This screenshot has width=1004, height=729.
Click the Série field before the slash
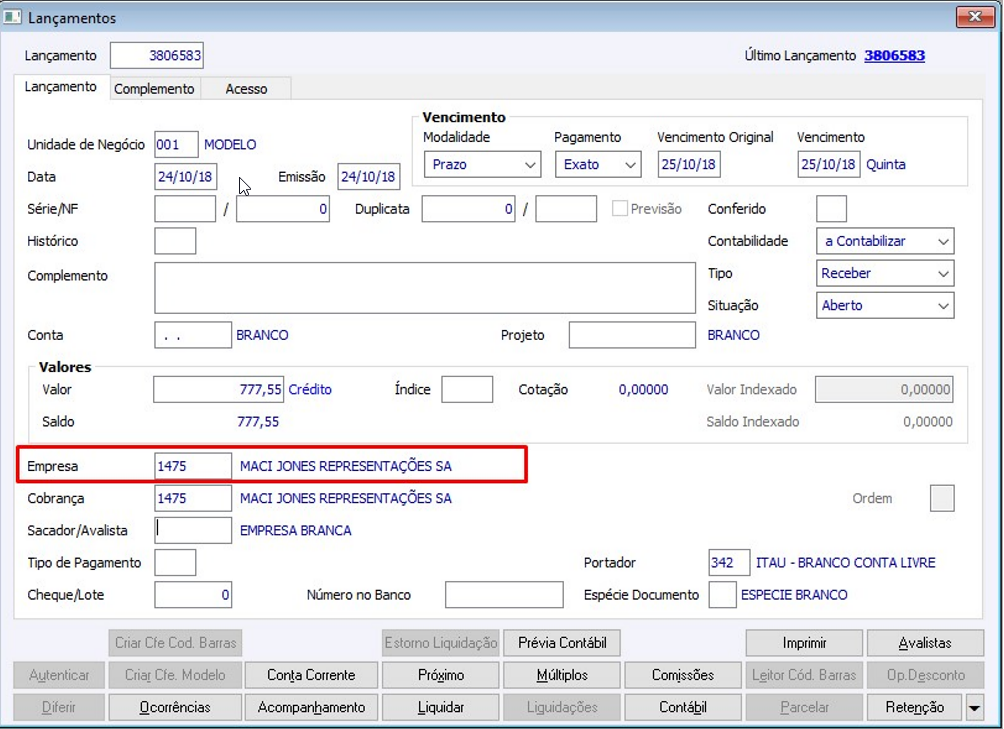point(185,209)
